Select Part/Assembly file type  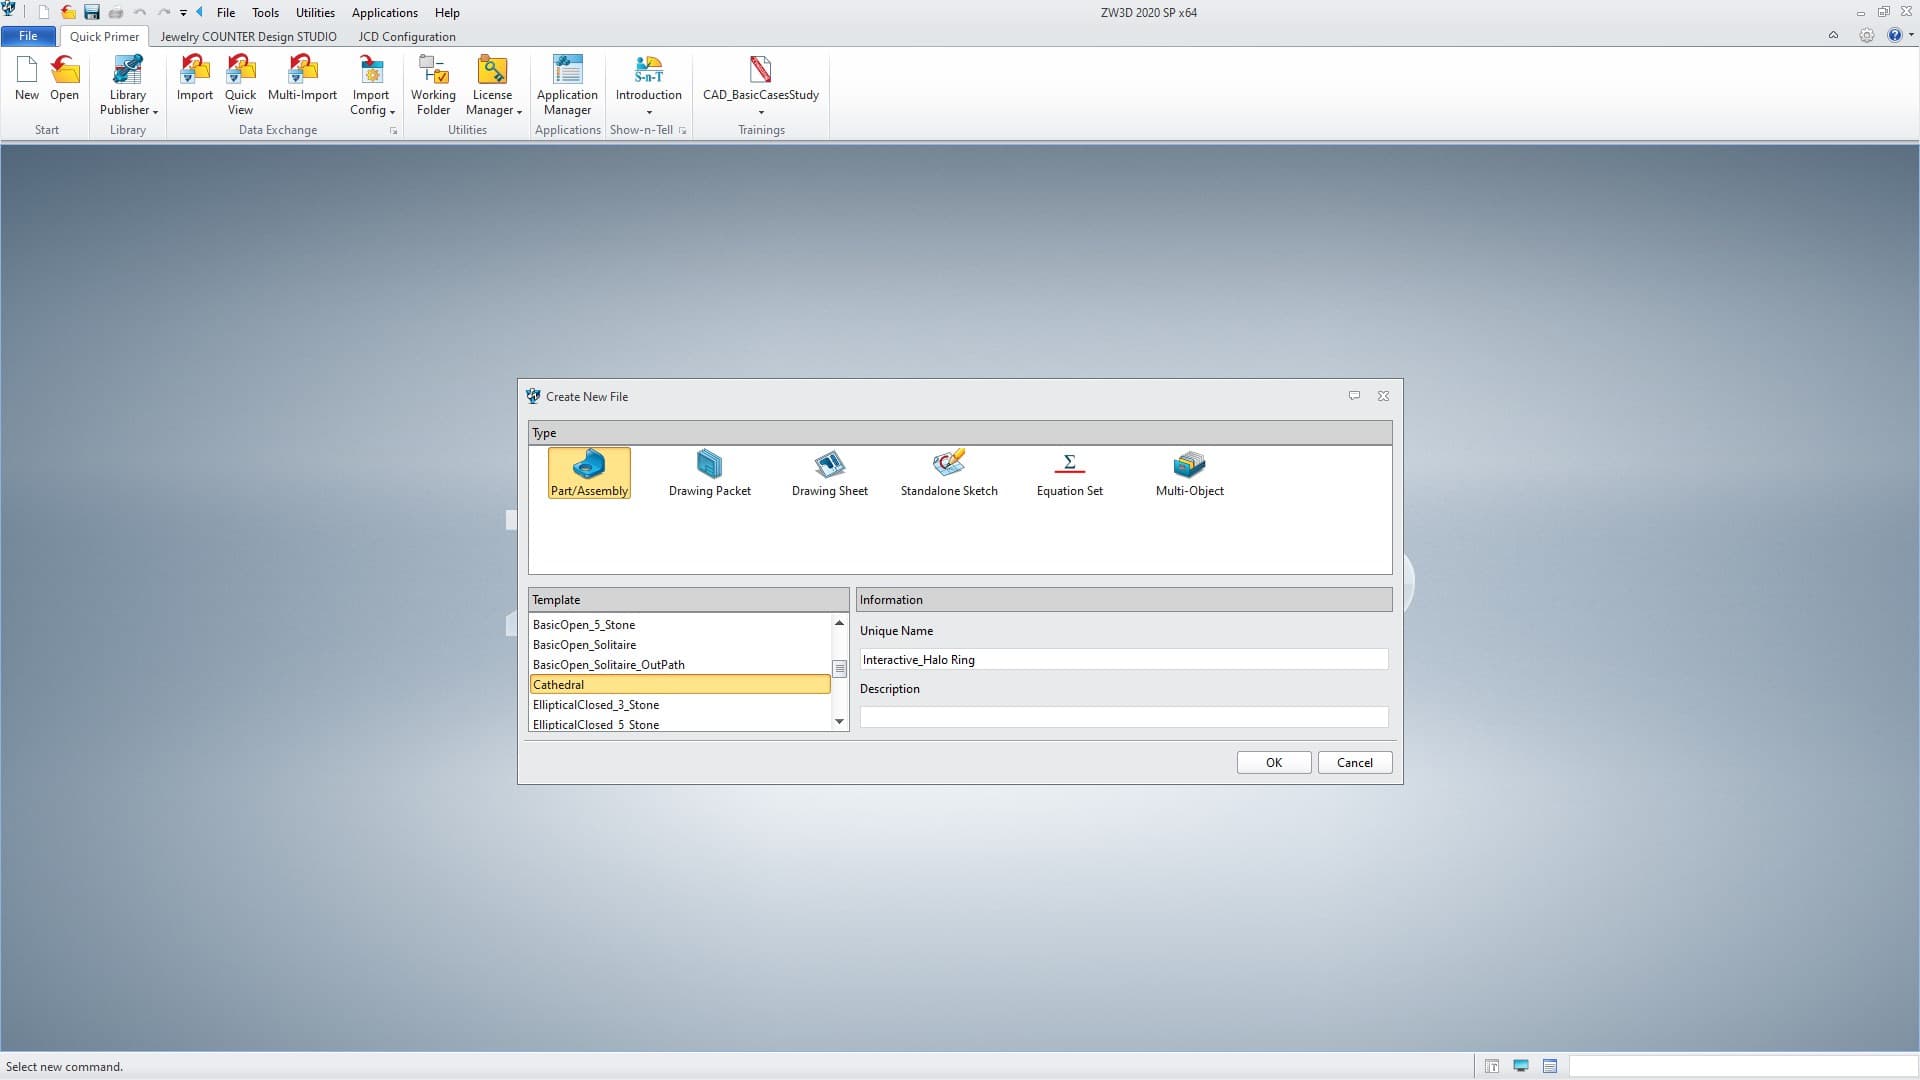tap(589, 473)
